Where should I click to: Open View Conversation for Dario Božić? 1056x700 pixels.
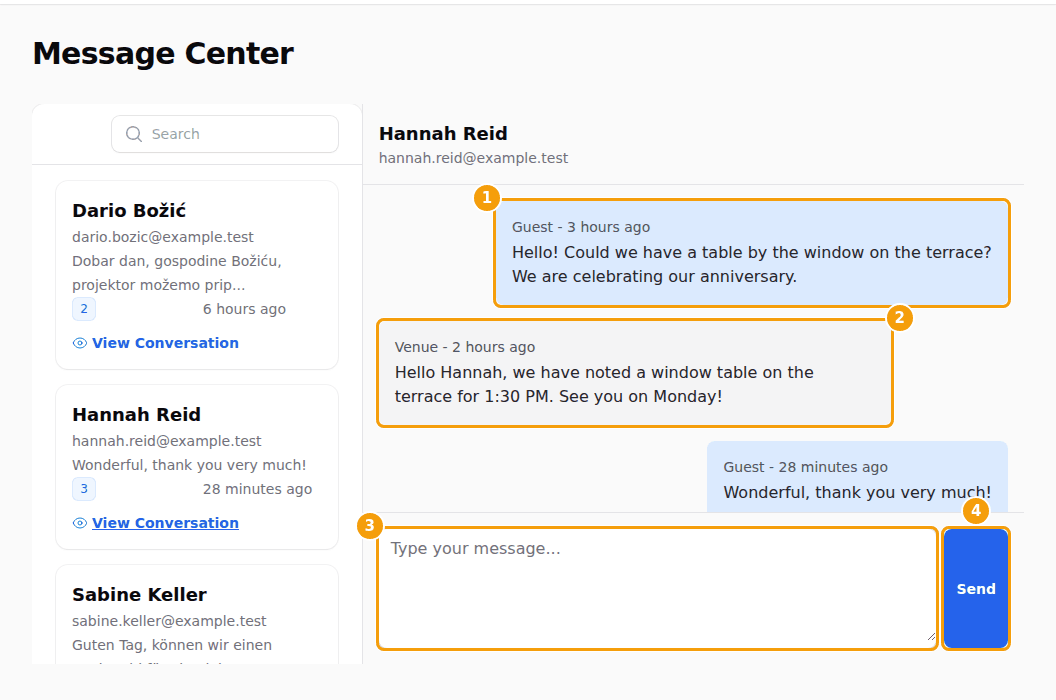[165, 343]
